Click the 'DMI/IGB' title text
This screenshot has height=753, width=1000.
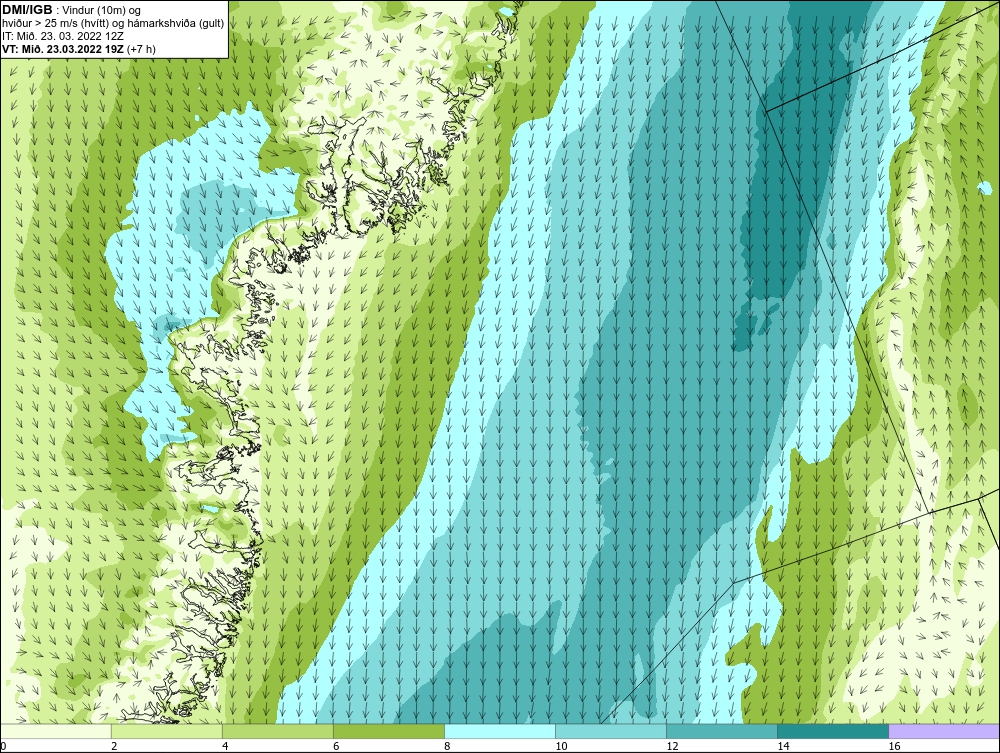tap(27, 10)
